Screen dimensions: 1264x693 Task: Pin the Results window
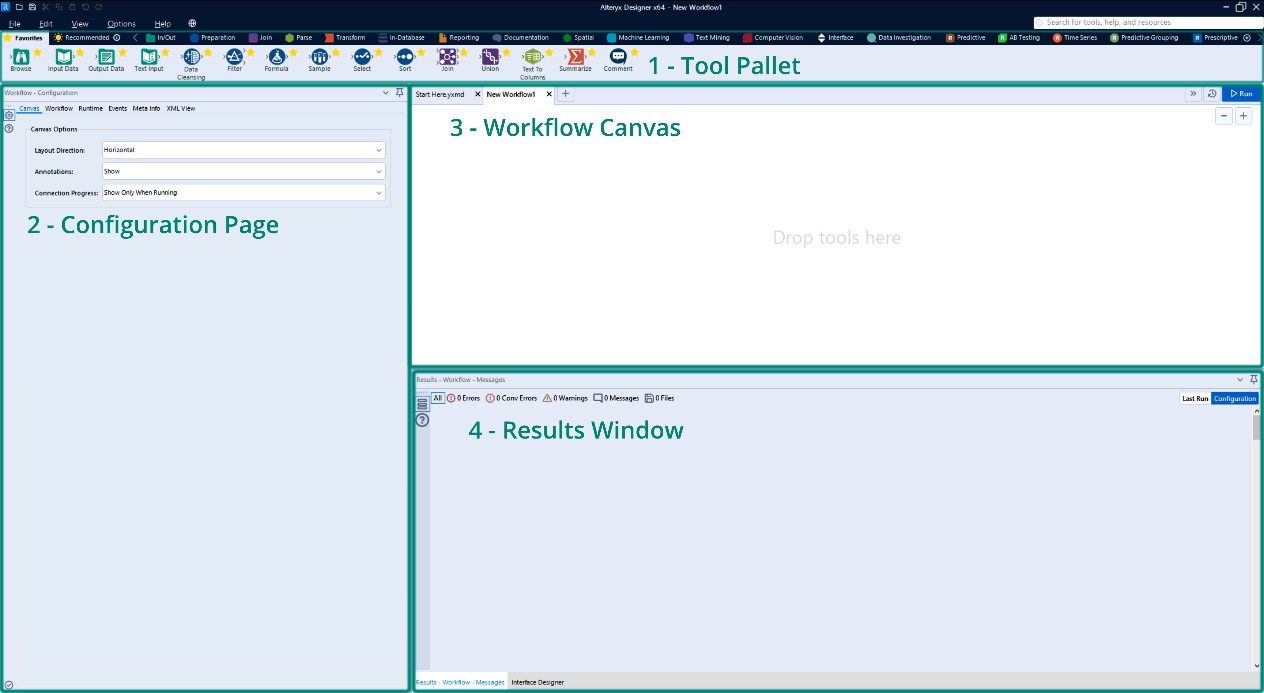[x=1254, y=380]
